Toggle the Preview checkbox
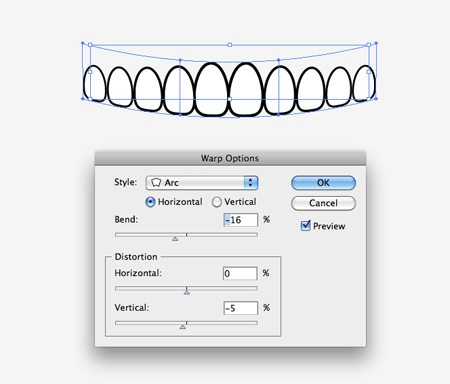Viewport: 450px width, 384px height. point(306,226)
